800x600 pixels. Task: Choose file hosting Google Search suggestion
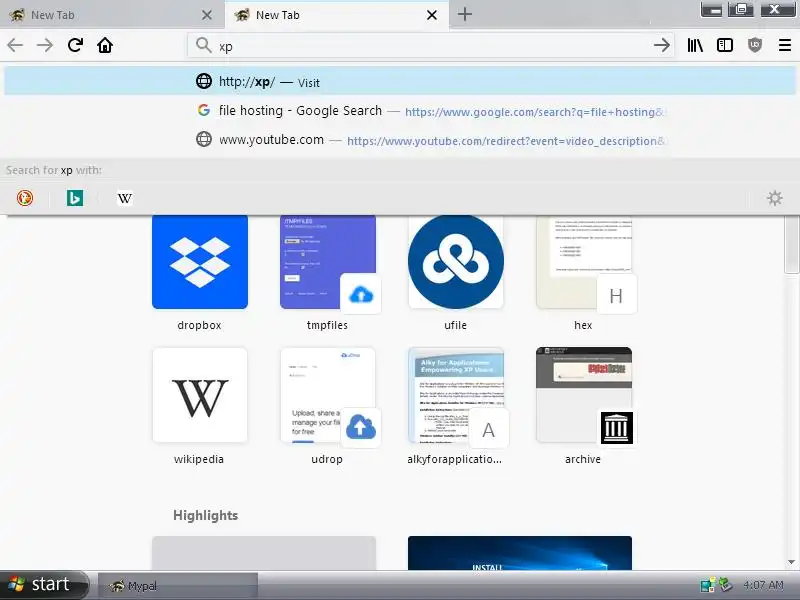pos(400,111)
